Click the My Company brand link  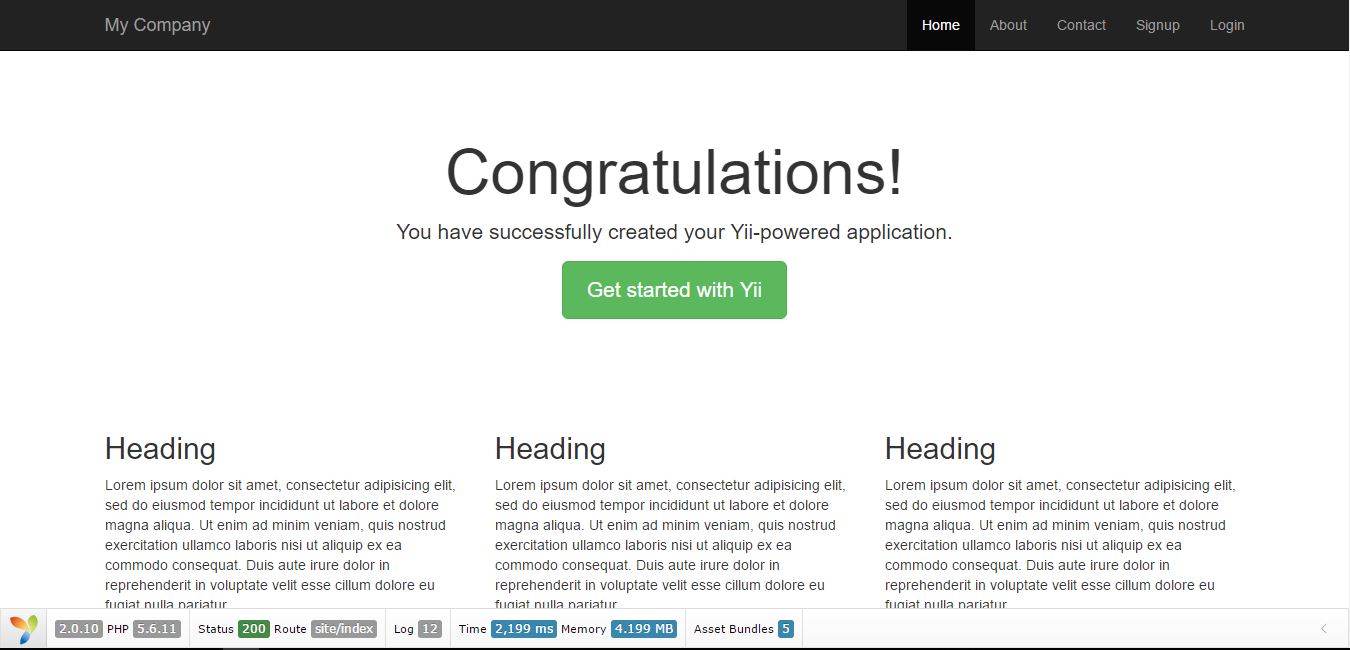tap(157, 25)
